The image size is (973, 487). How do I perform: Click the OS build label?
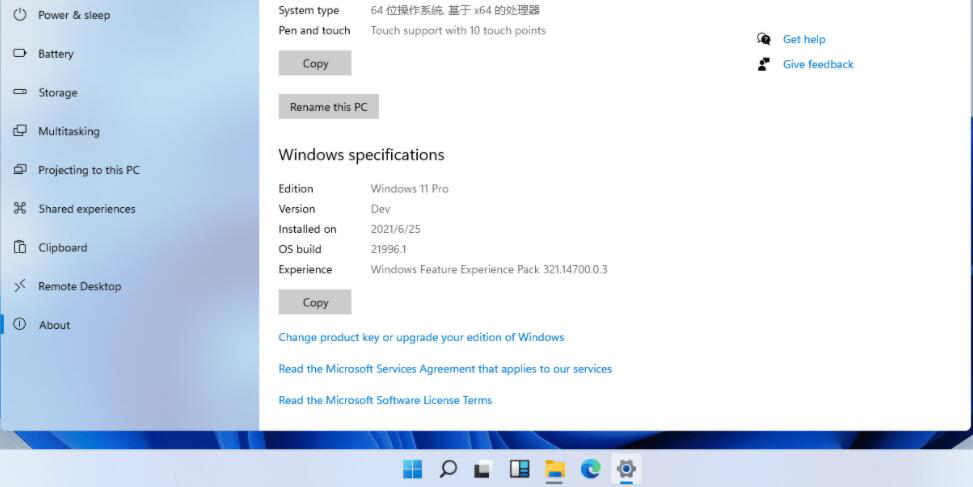tap(300, 249)
